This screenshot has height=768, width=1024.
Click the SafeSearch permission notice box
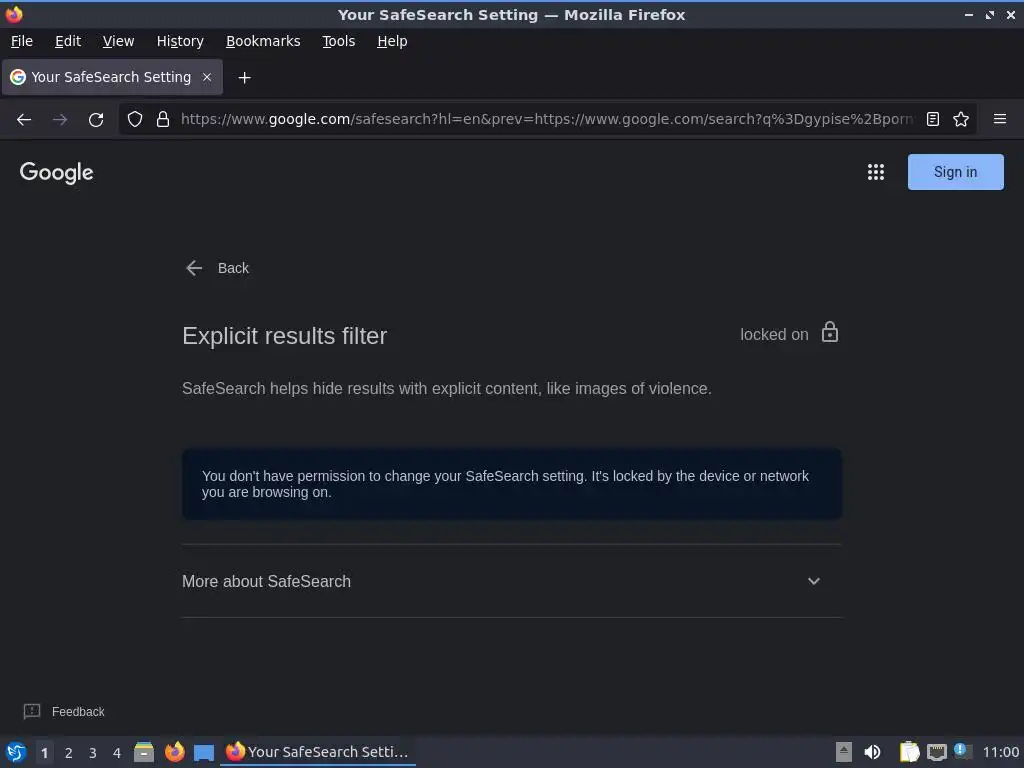[512, 484]
